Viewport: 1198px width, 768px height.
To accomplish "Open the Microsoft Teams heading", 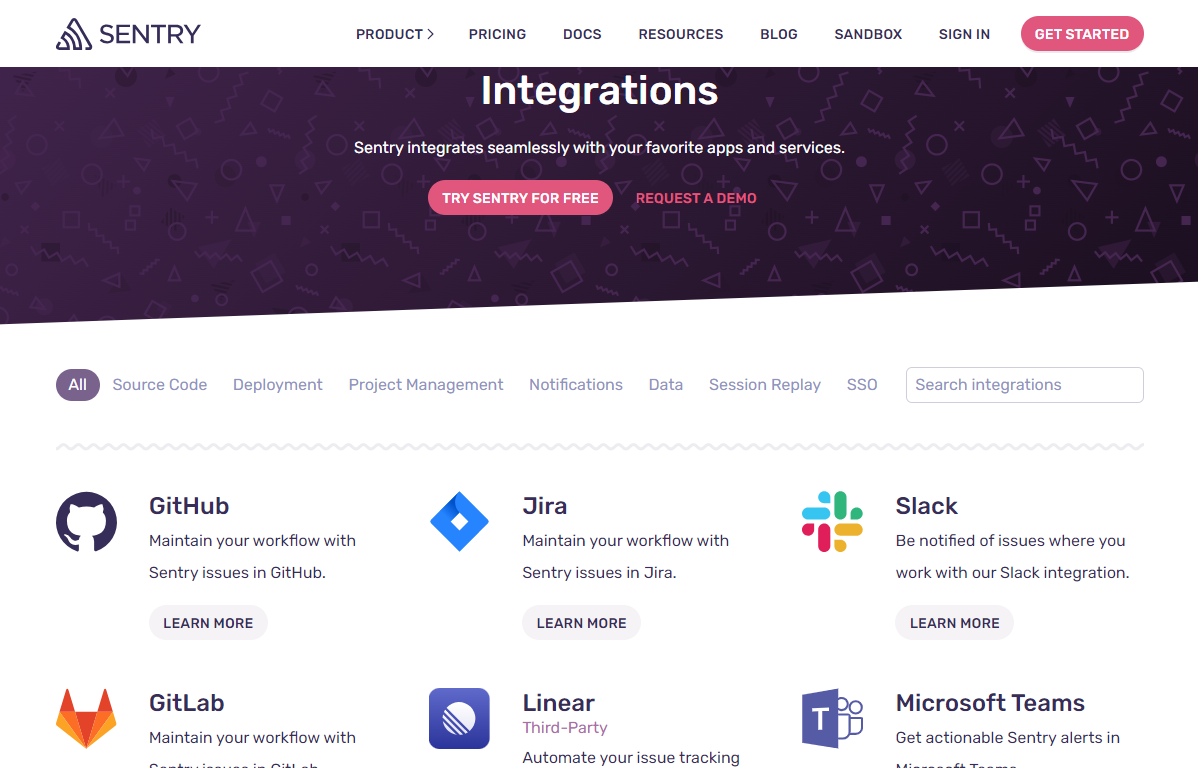I will coord(990,703).
